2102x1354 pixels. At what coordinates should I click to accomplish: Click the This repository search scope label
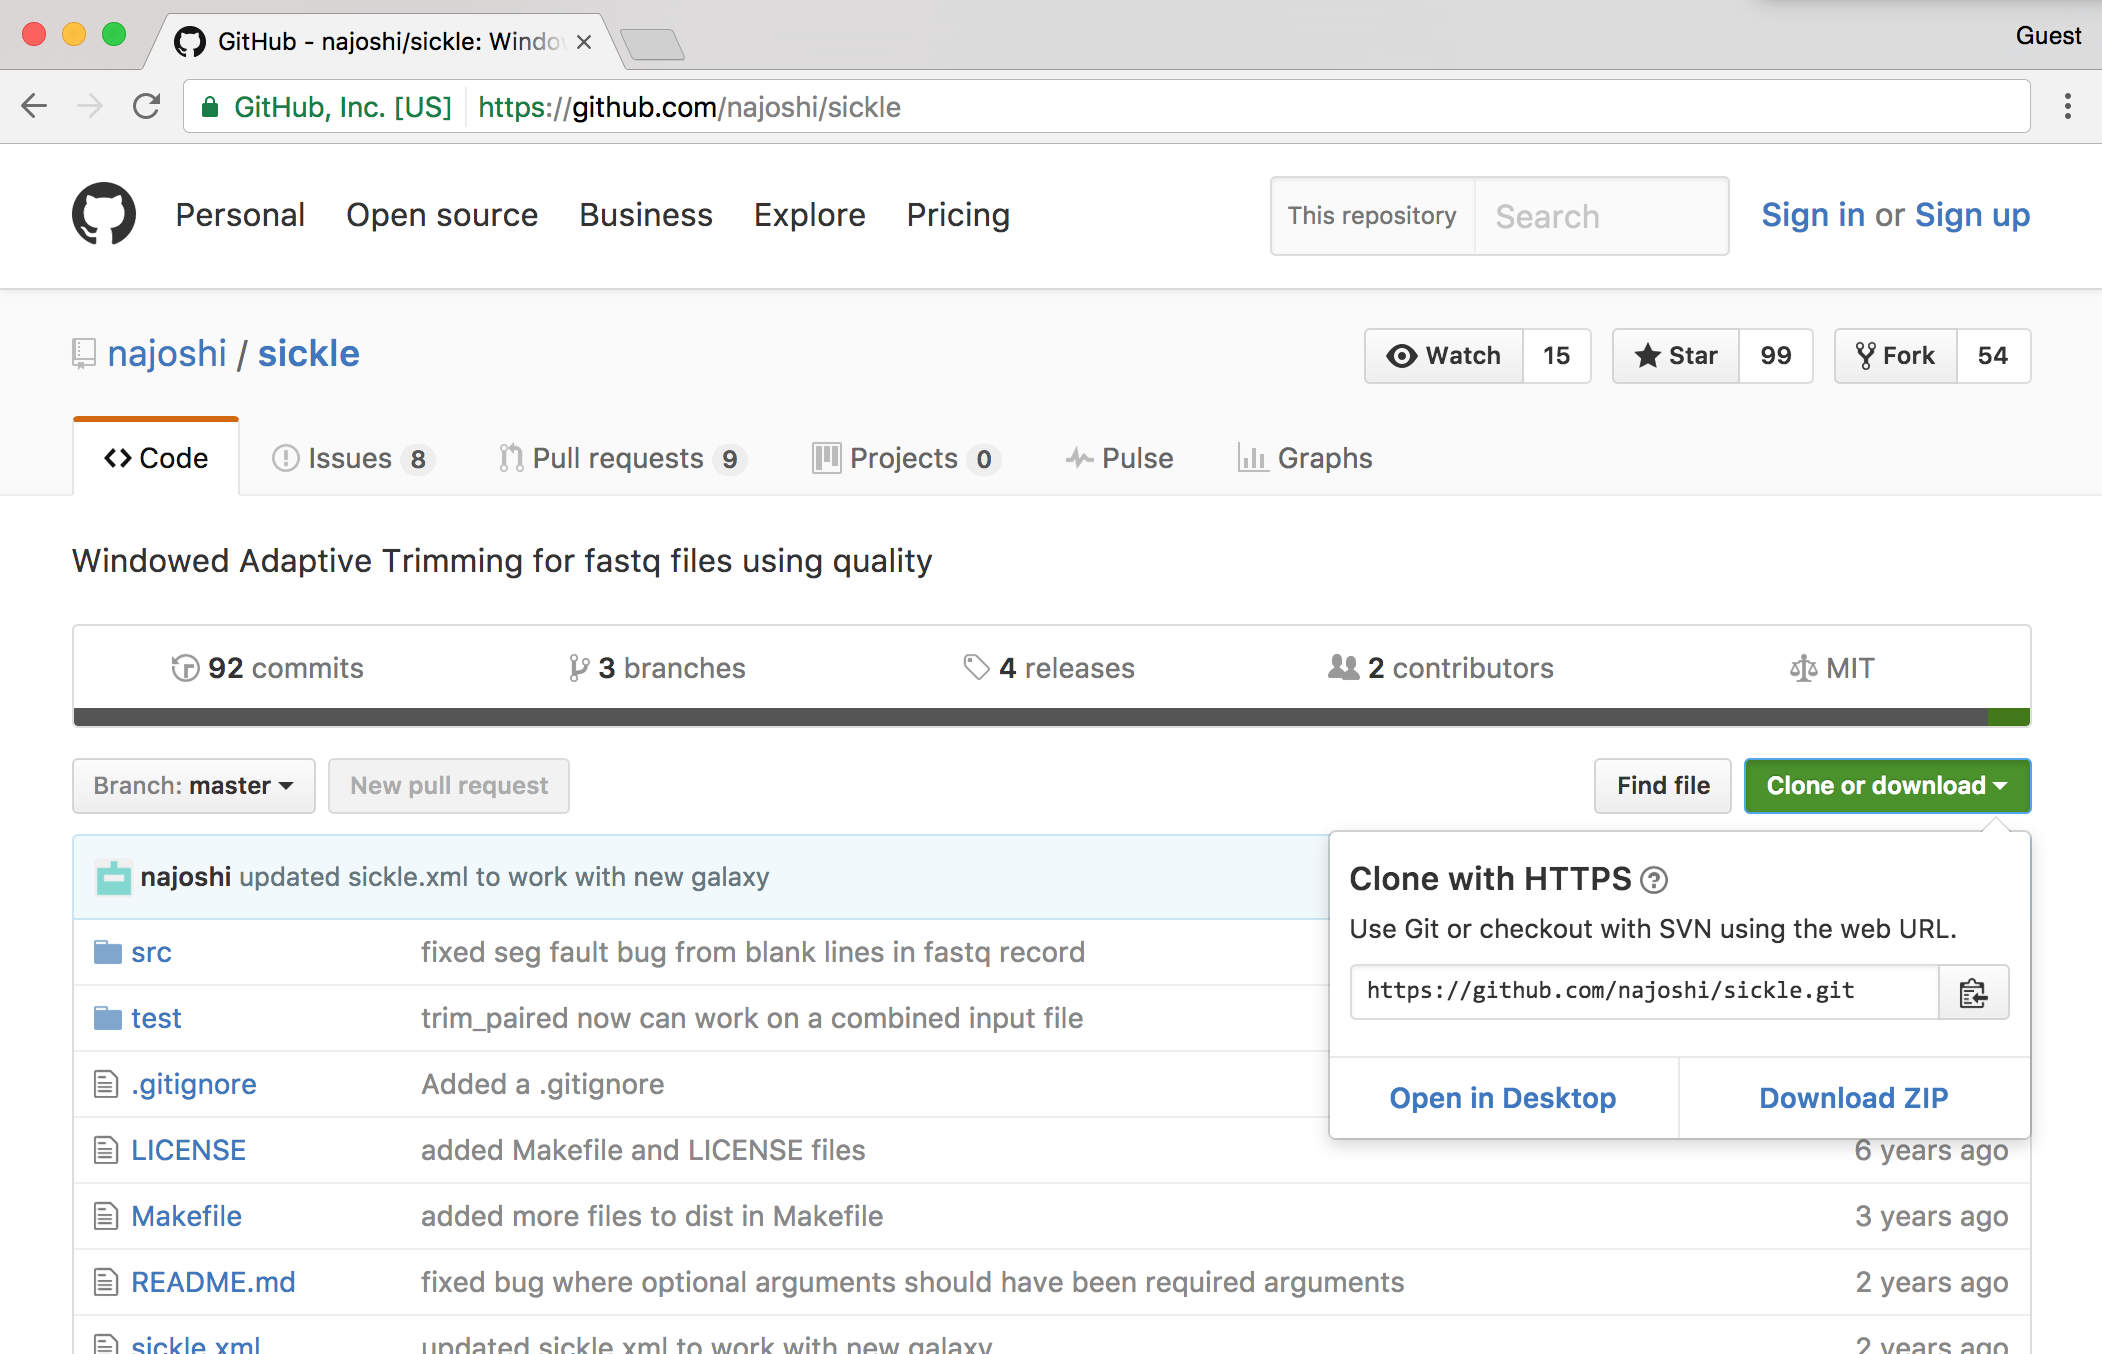pyautogui.click(x=1372, y=216)
